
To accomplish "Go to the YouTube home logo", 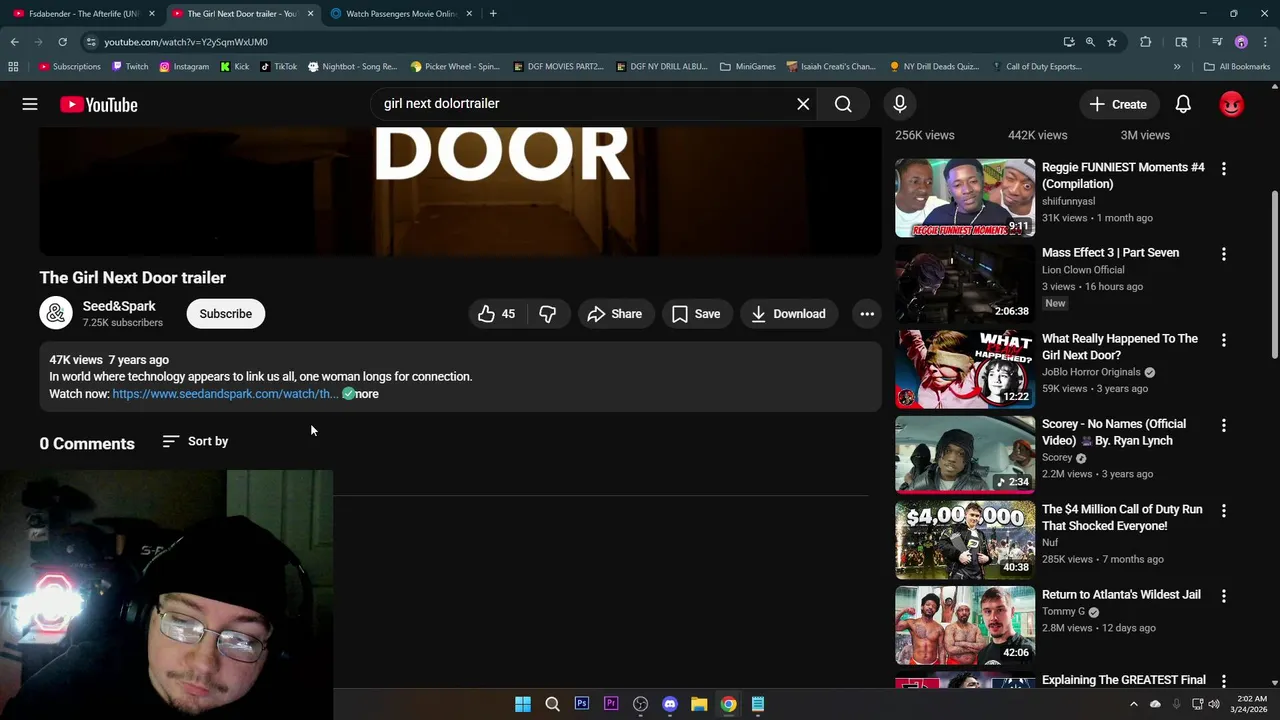I will pos(98,104).
